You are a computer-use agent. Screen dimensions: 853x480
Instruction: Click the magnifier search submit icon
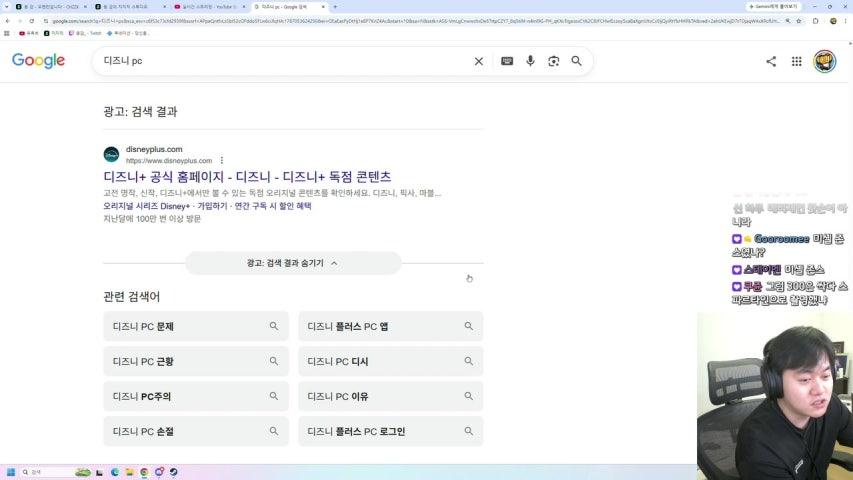[x=577, y=61]
